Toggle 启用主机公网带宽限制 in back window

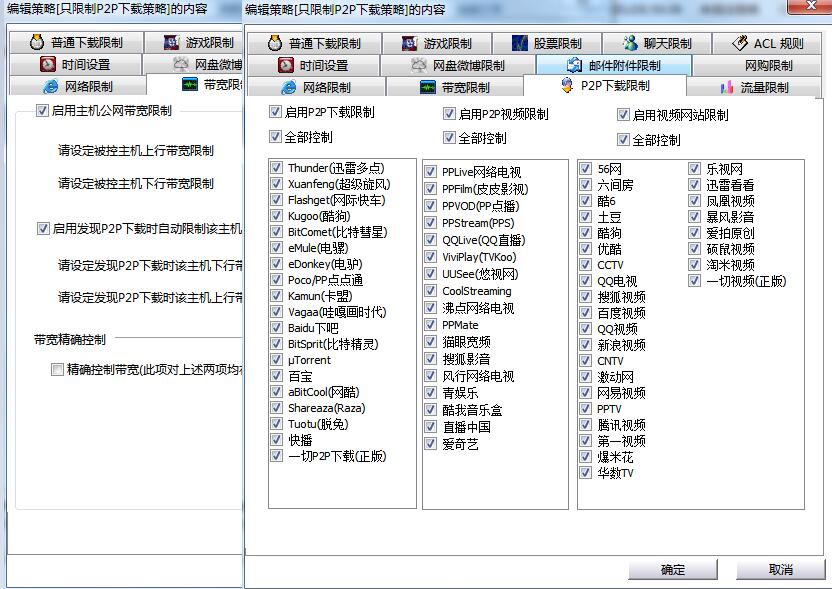42,110
